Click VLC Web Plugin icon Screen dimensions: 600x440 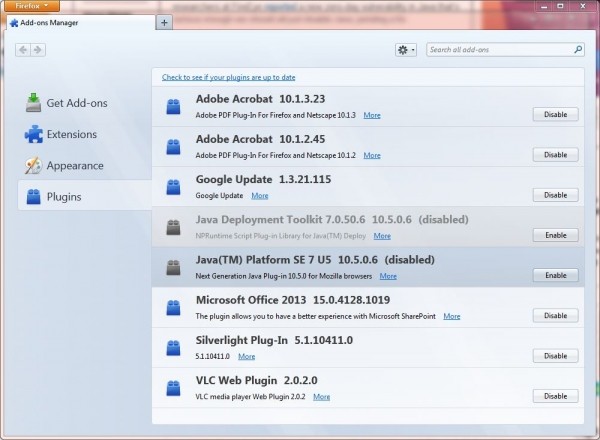click(173, 388)
